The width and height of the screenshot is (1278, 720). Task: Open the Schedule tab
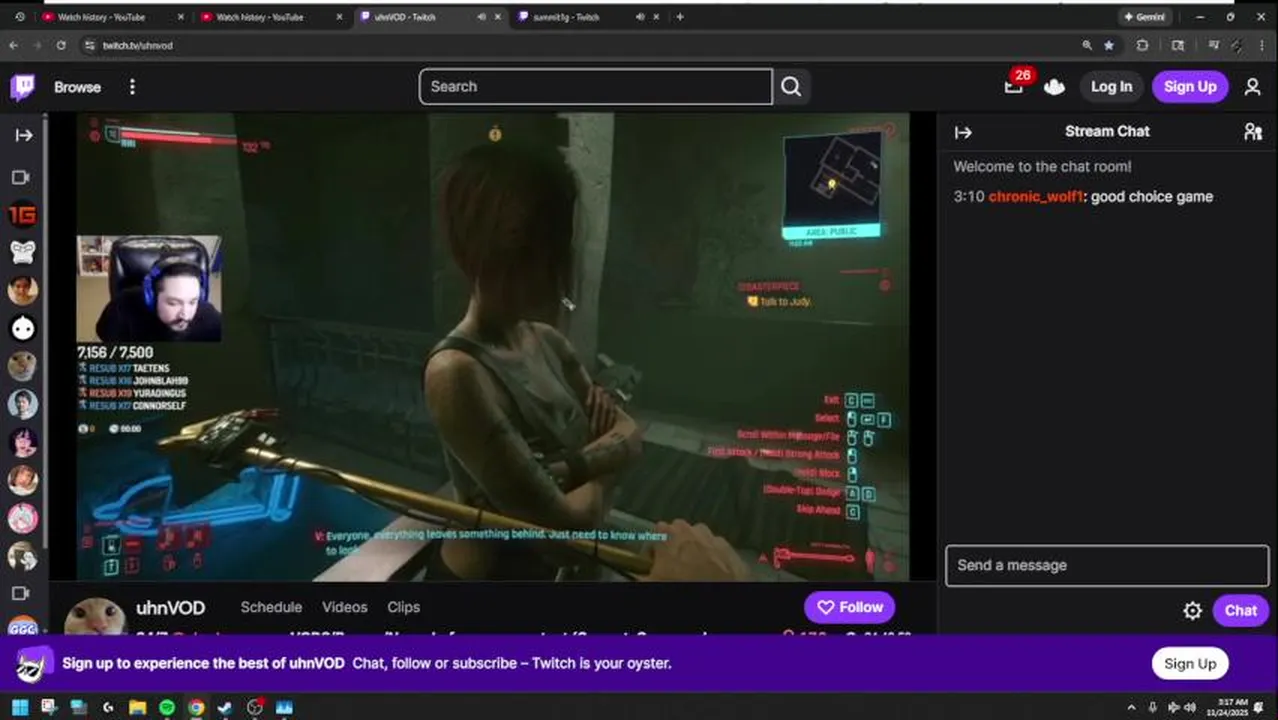[271, 607]
